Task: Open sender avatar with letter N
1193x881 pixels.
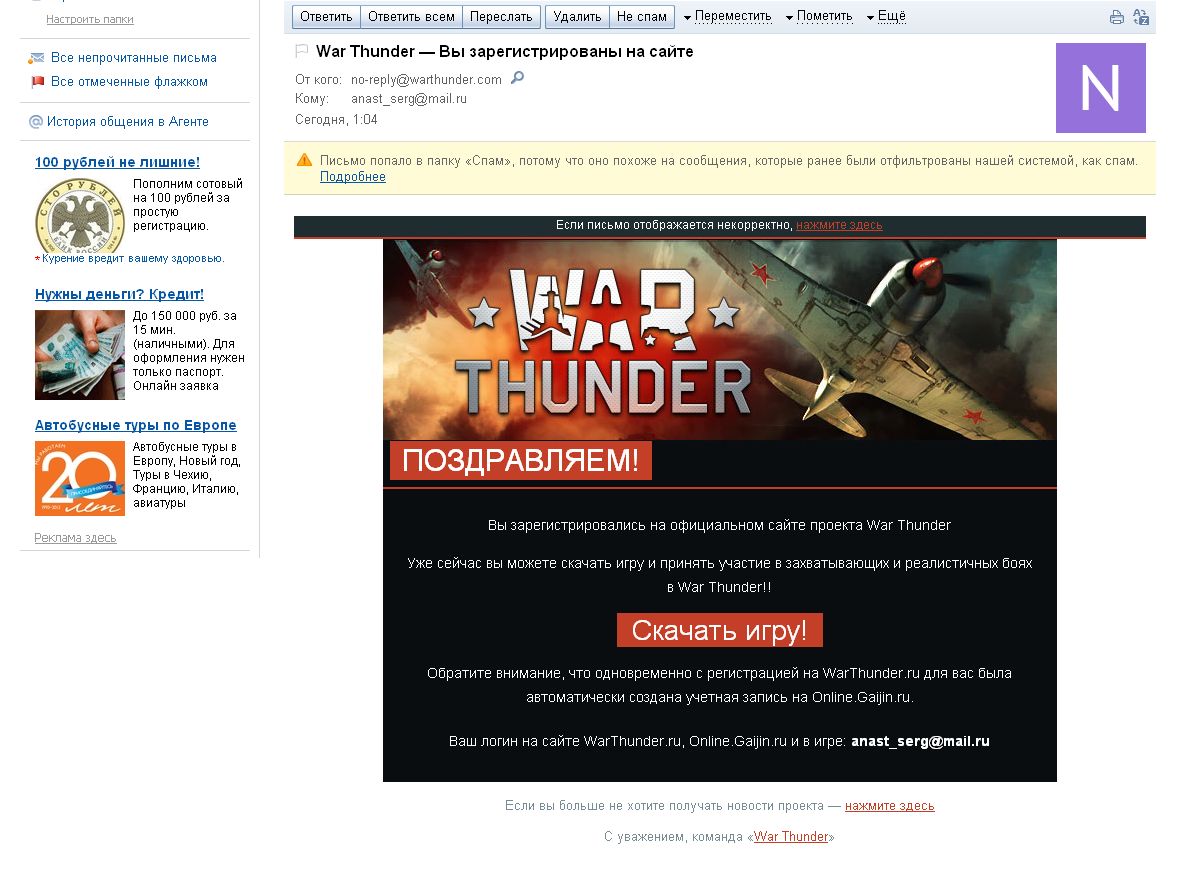Action: coord(1100,87)
